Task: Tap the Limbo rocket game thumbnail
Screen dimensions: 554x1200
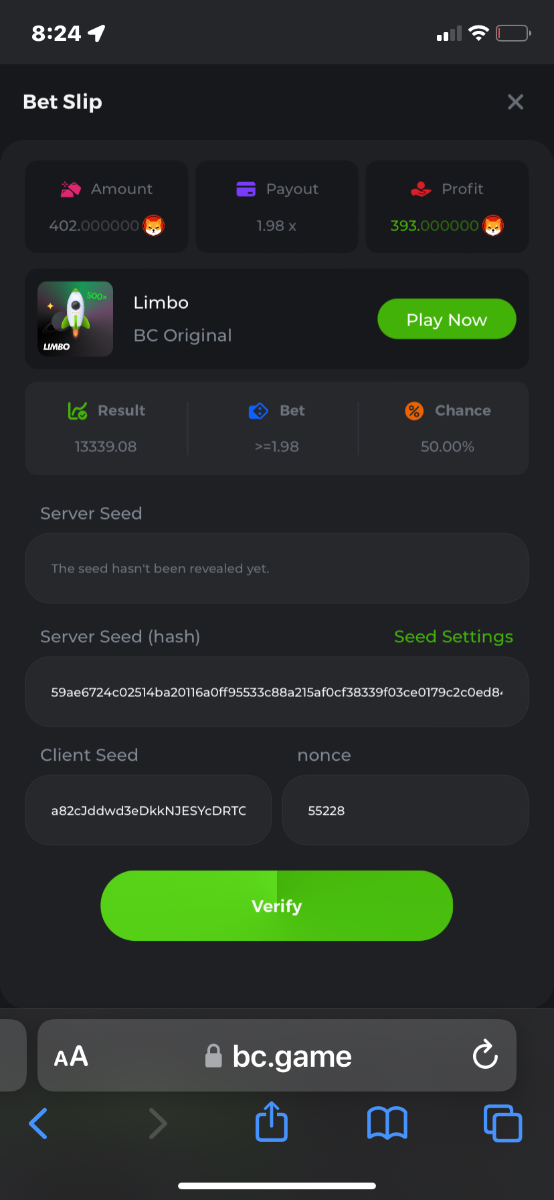Action: (75, 319)
